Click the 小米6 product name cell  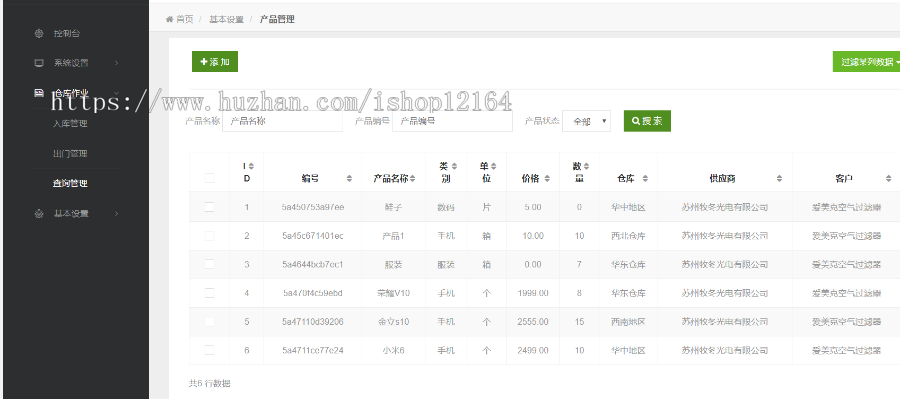click(x=393, y=350)
